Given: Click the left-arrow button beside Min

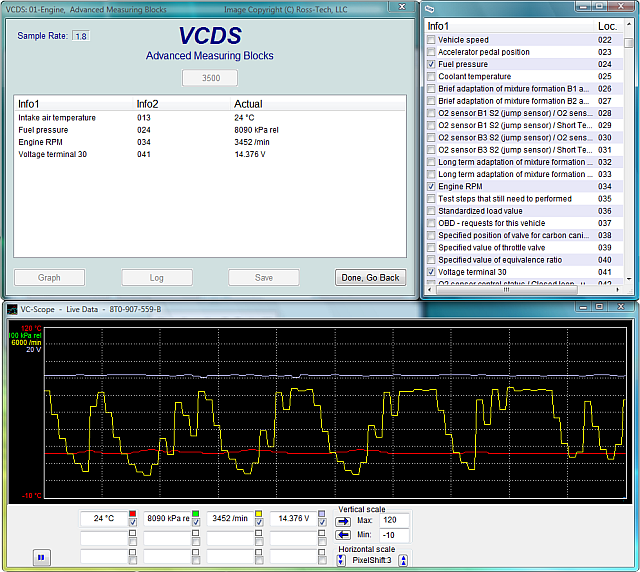Looking at the screenshot, I should click(343, 534).
